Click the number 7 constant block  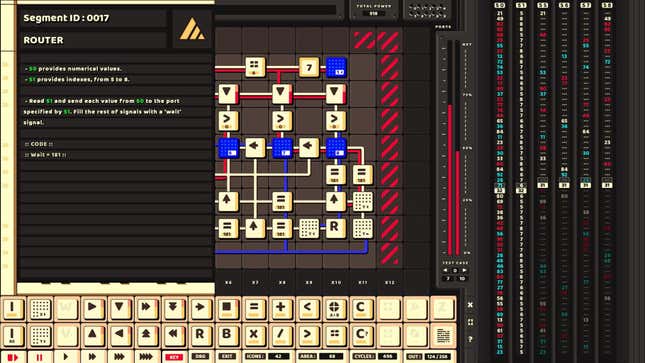(309, 67)
